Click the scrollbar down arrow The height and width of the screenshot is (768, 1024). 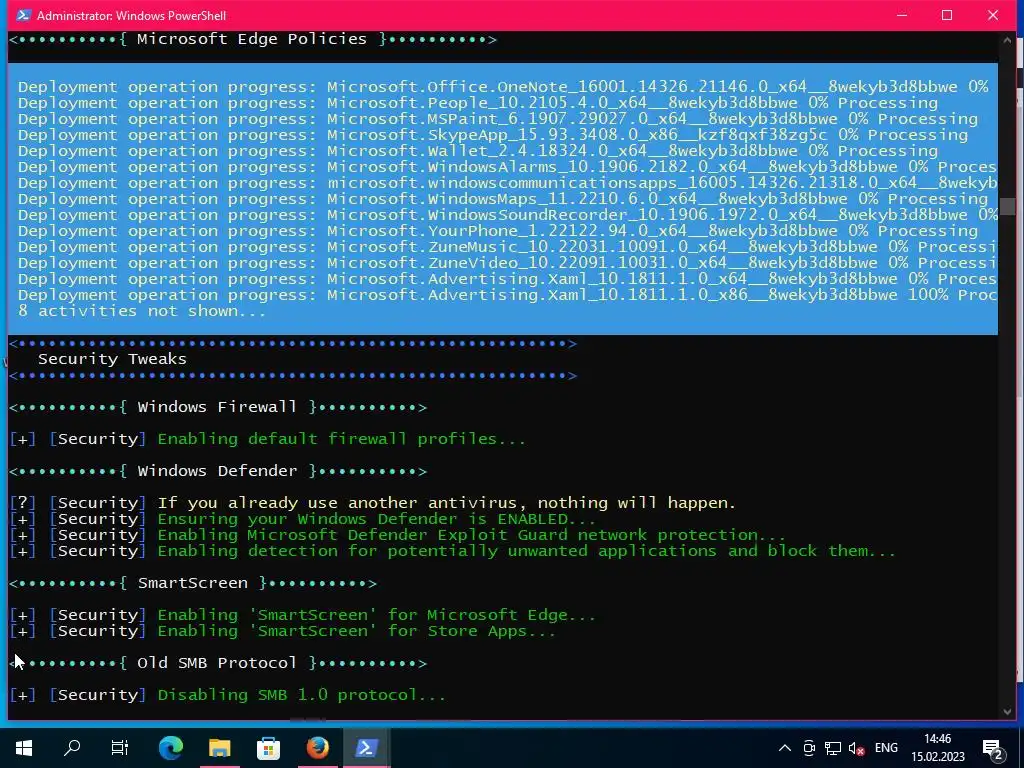[x=1006, y=711]
